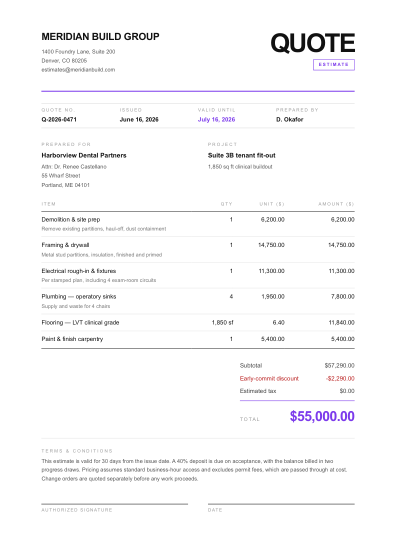Click the Date signature line
Image resolution: width=396 pixels, height=560 pixels.
281,504
